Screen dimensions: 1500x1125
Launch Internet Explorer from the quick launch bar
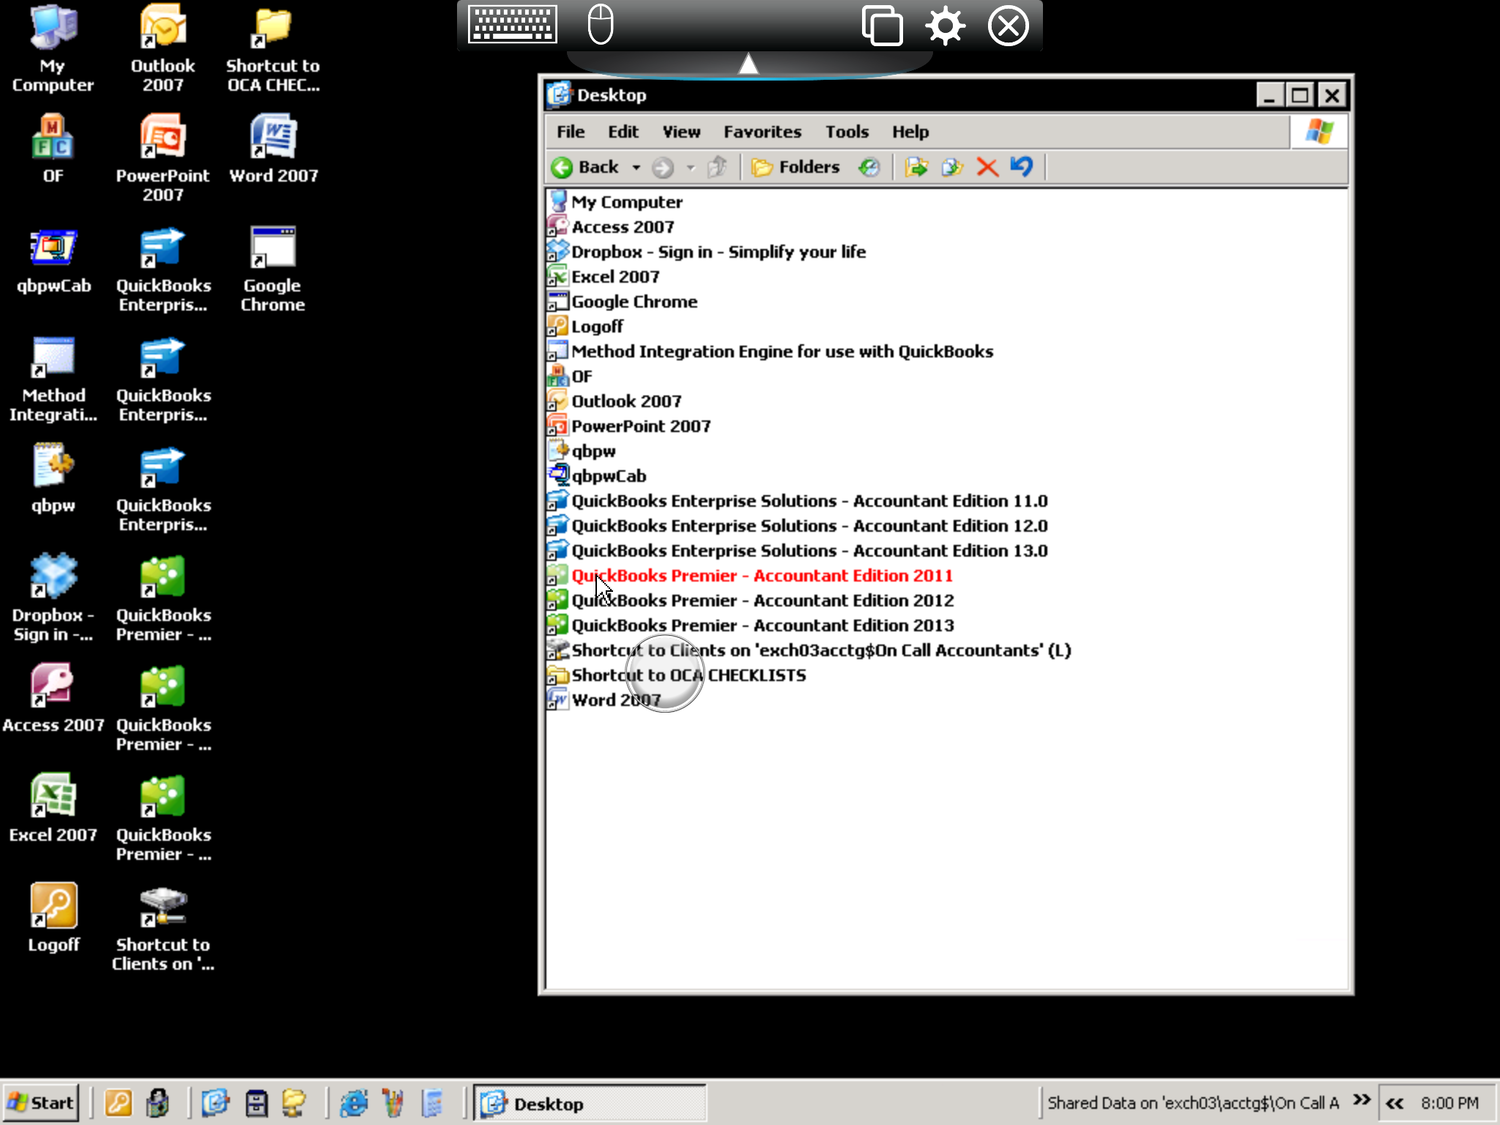[x=353, y=1103]
